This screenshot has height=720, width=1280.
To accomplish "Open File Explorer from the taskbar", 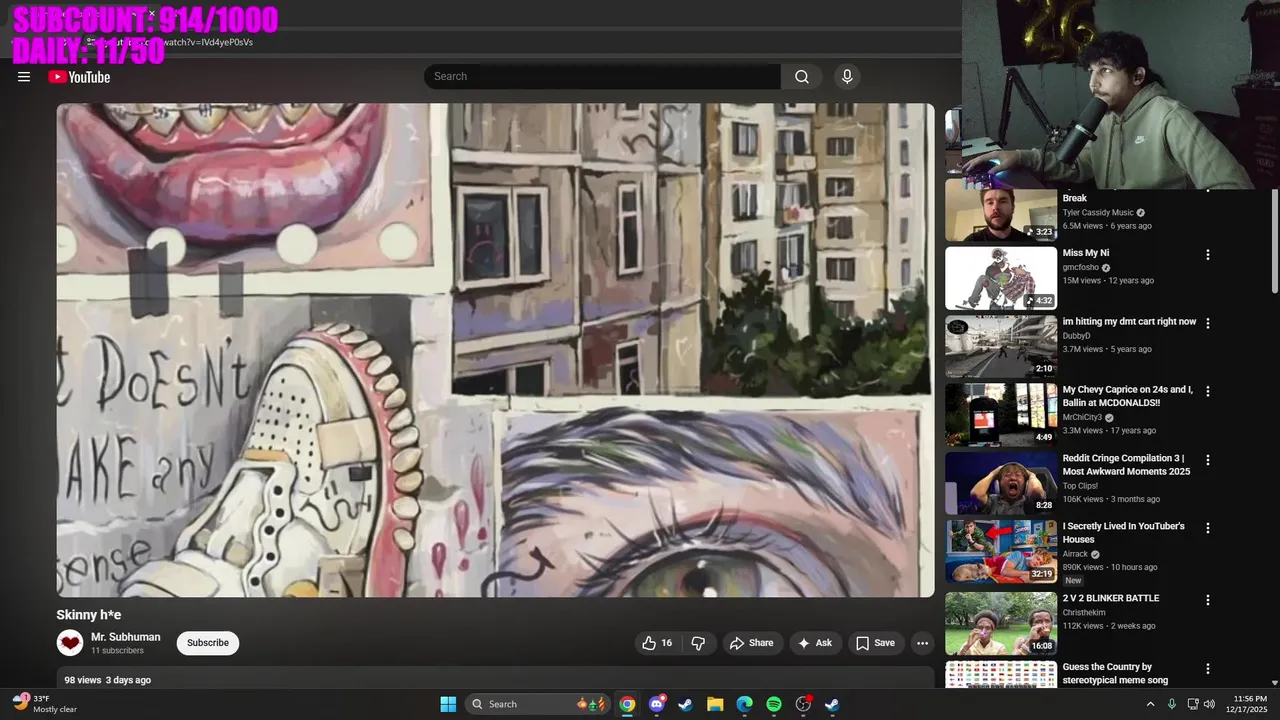I will click(x=715, y=704).
